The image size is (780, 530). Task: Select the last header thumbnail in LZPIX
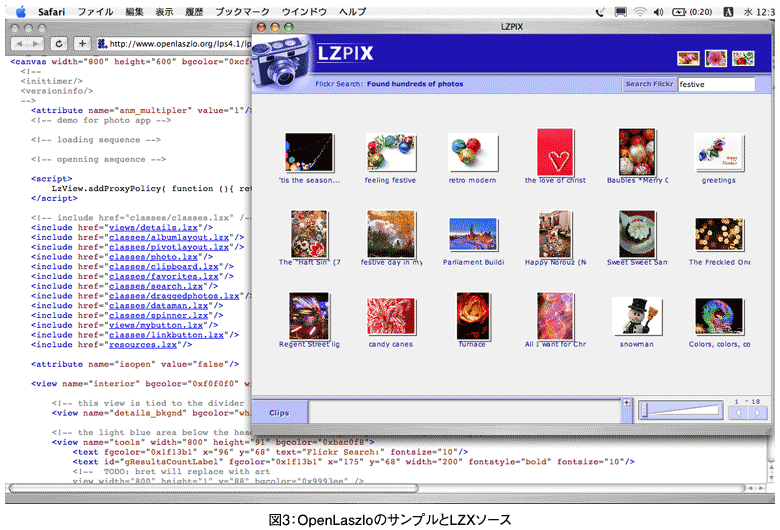(x=743, y=58)
